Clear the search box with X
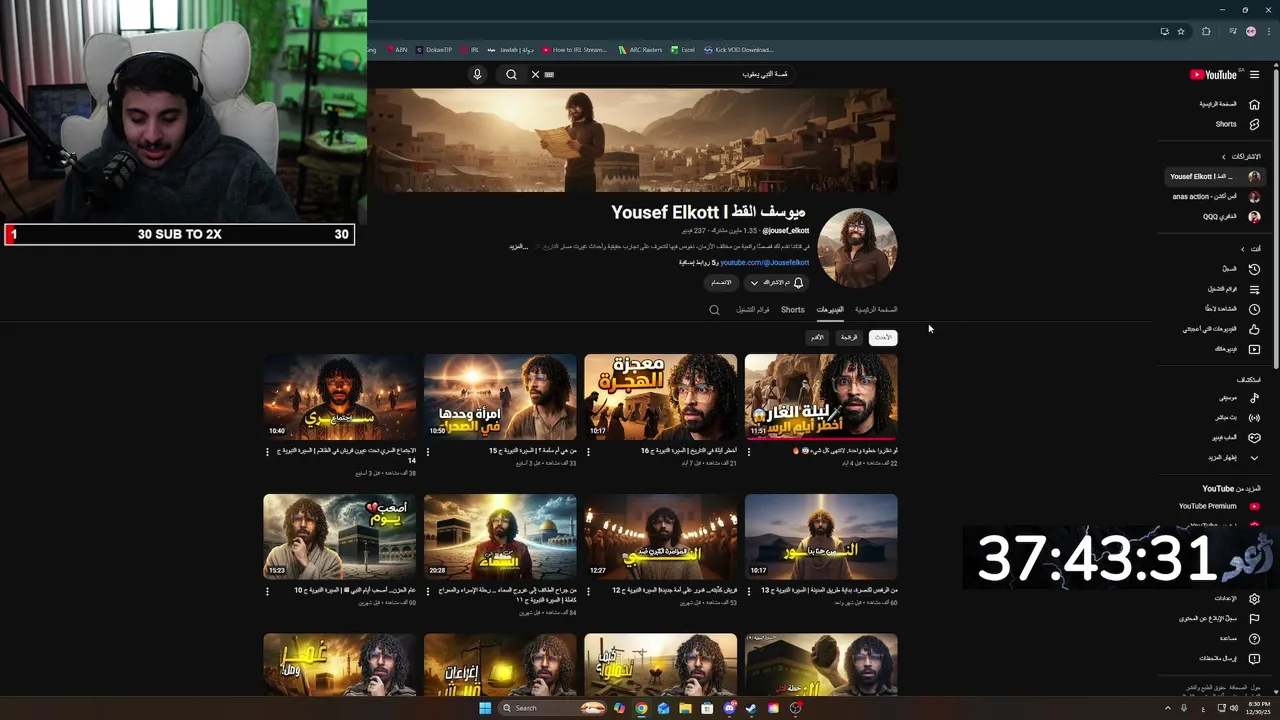 535,74
